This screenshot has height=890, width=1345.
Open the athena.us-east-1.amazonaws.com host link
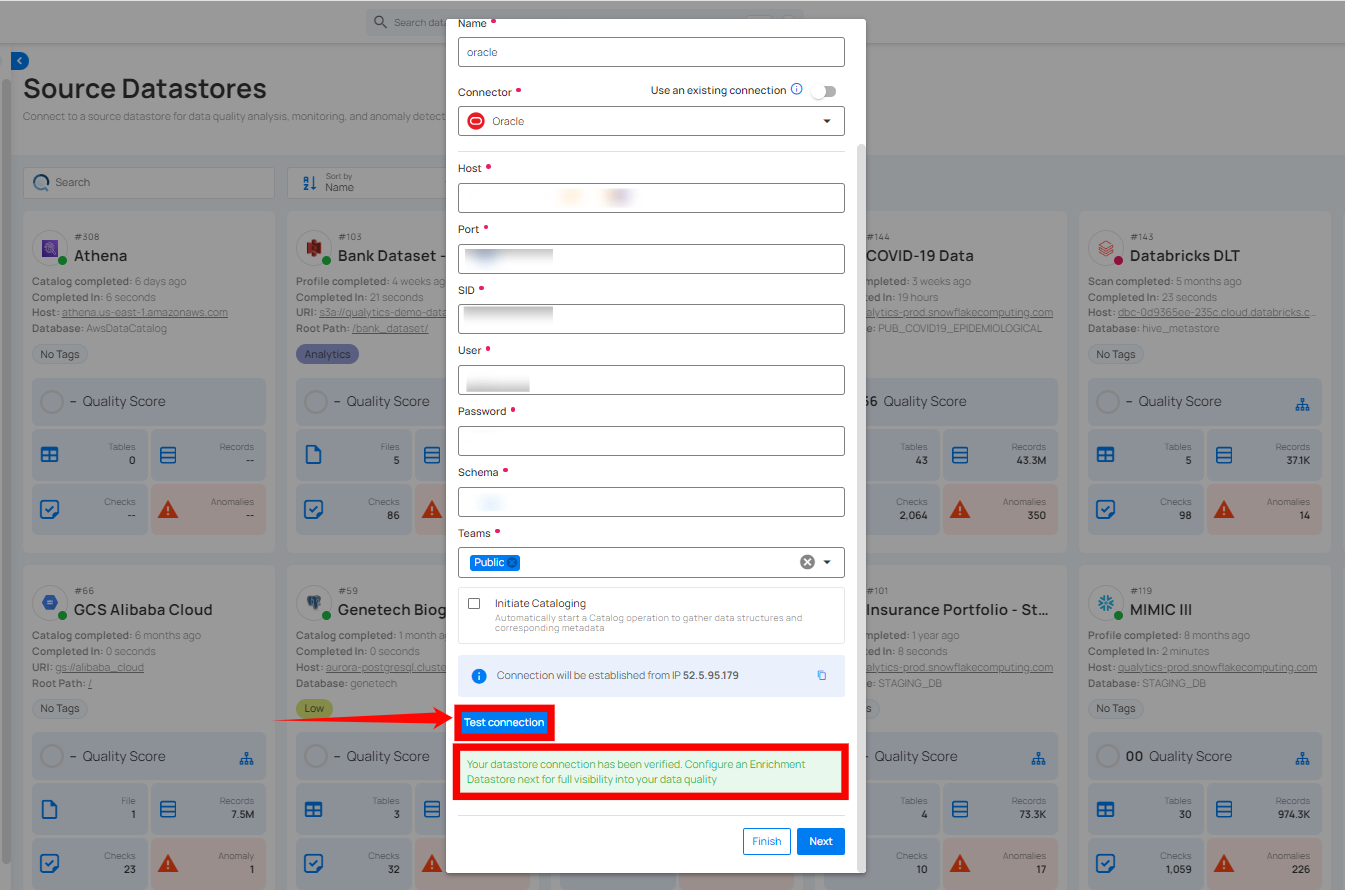click(145, 312)
